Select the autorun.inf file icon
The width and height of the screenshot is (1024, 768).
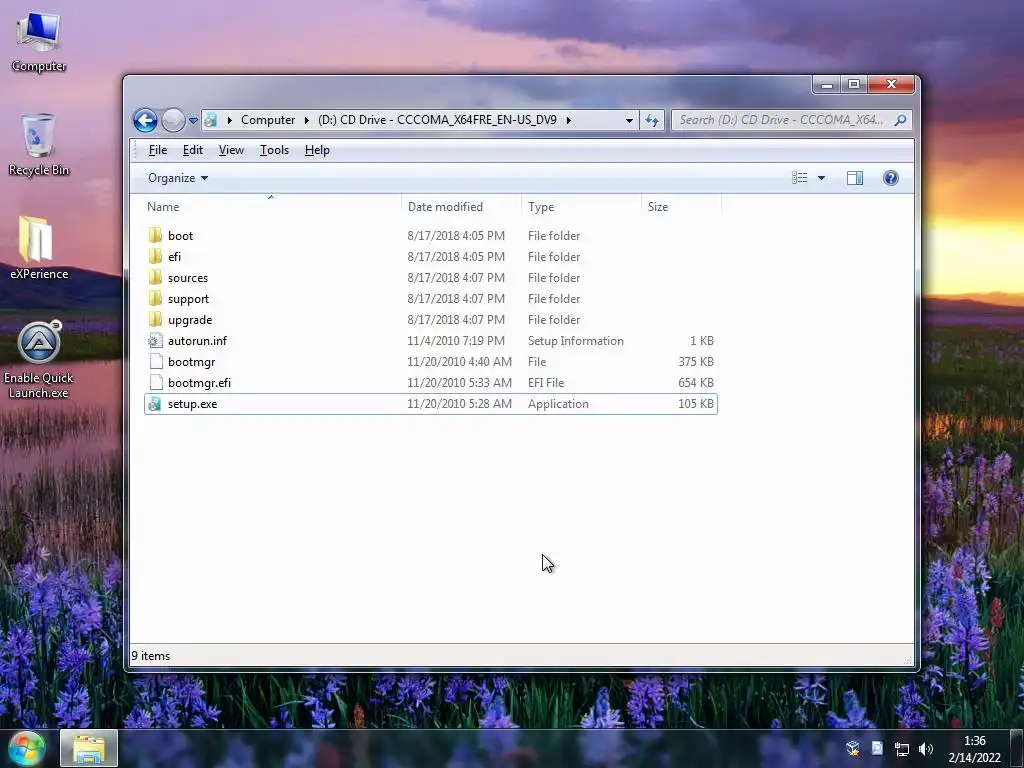pos(155,341)
